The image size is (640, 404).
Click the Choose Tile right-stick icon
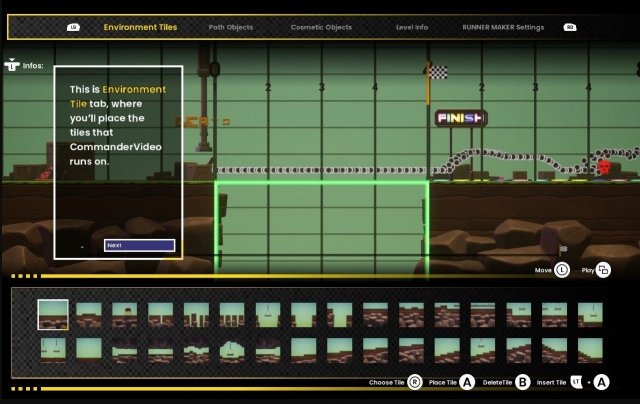tap(414, 382)
